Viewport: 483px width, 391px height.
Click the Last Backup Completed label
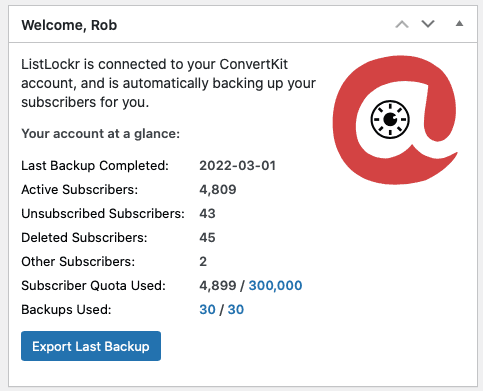point(95,166)
